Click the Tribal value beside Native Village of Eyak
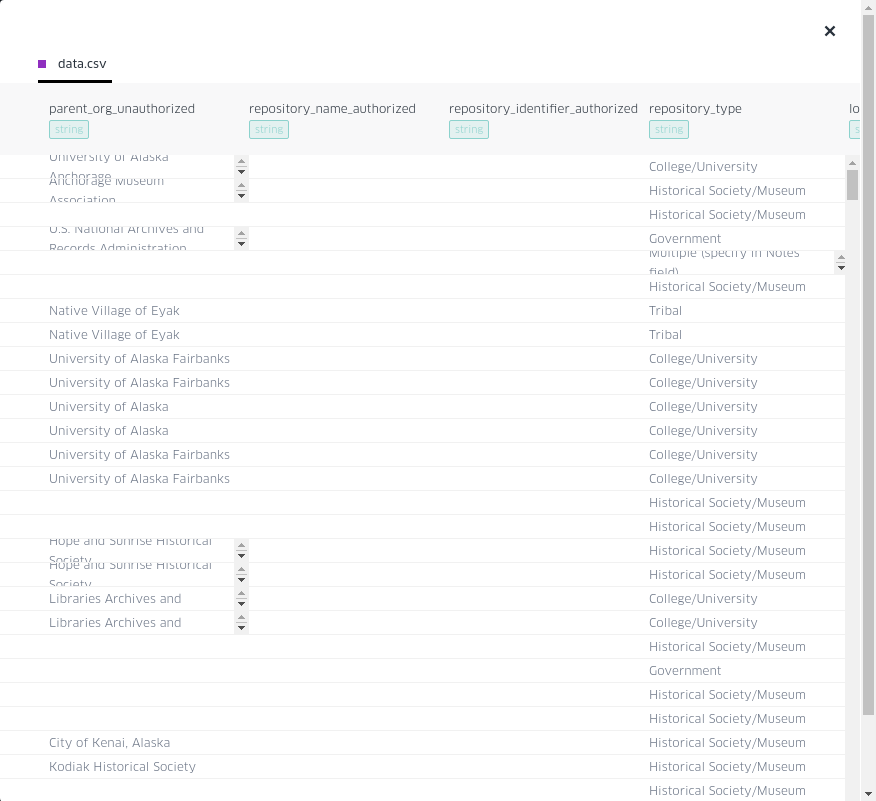The height and width of the screenshot is (801, 876). click(x=665, y=310)
